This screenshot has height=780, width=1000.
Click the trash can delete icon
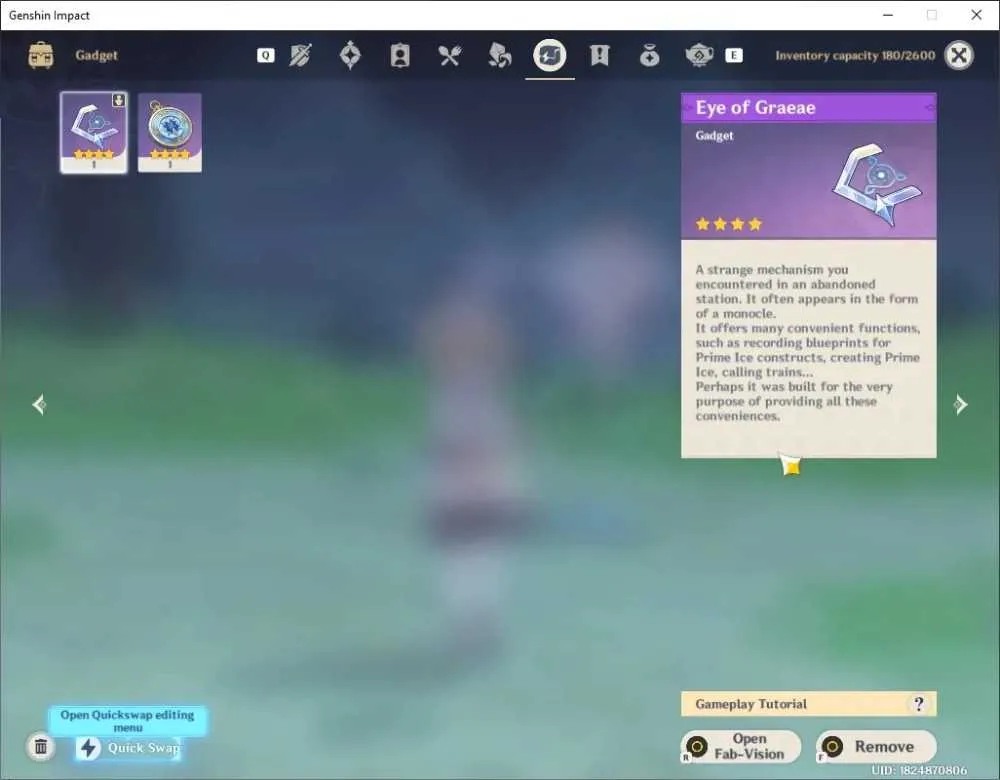click(41, 746)
